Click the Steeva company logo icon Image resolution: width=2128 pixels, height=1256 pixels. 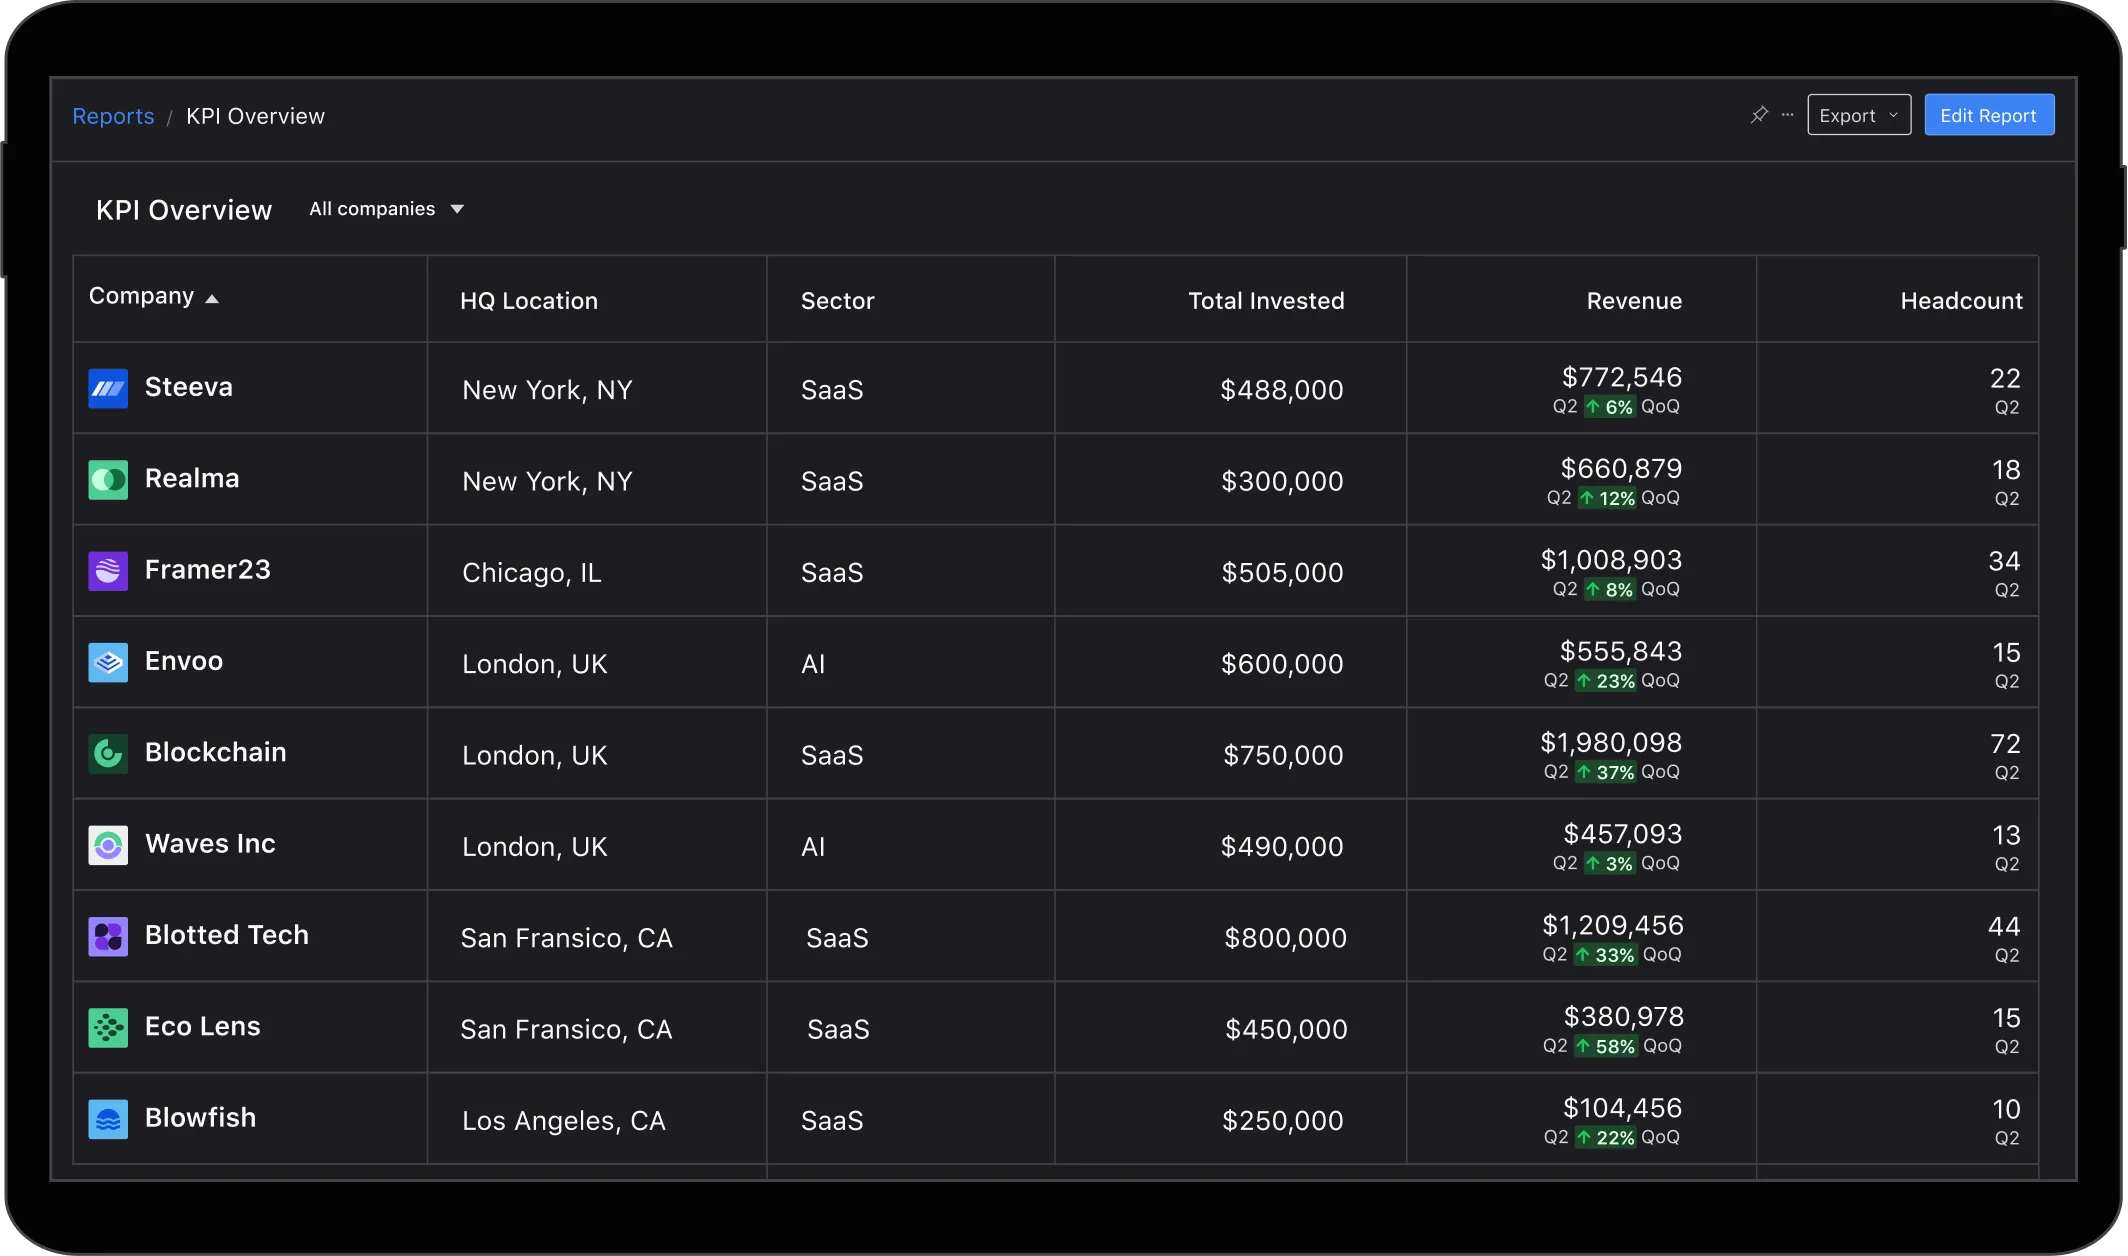coord(108,388)
